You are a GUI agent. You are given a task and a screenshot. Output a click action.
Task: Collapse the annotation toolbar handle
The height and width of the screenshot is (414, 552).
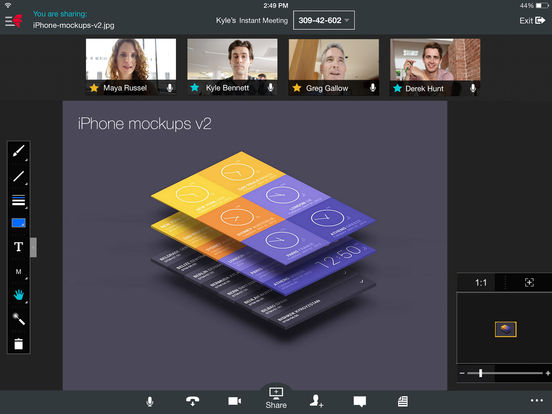tap(33, 247)
